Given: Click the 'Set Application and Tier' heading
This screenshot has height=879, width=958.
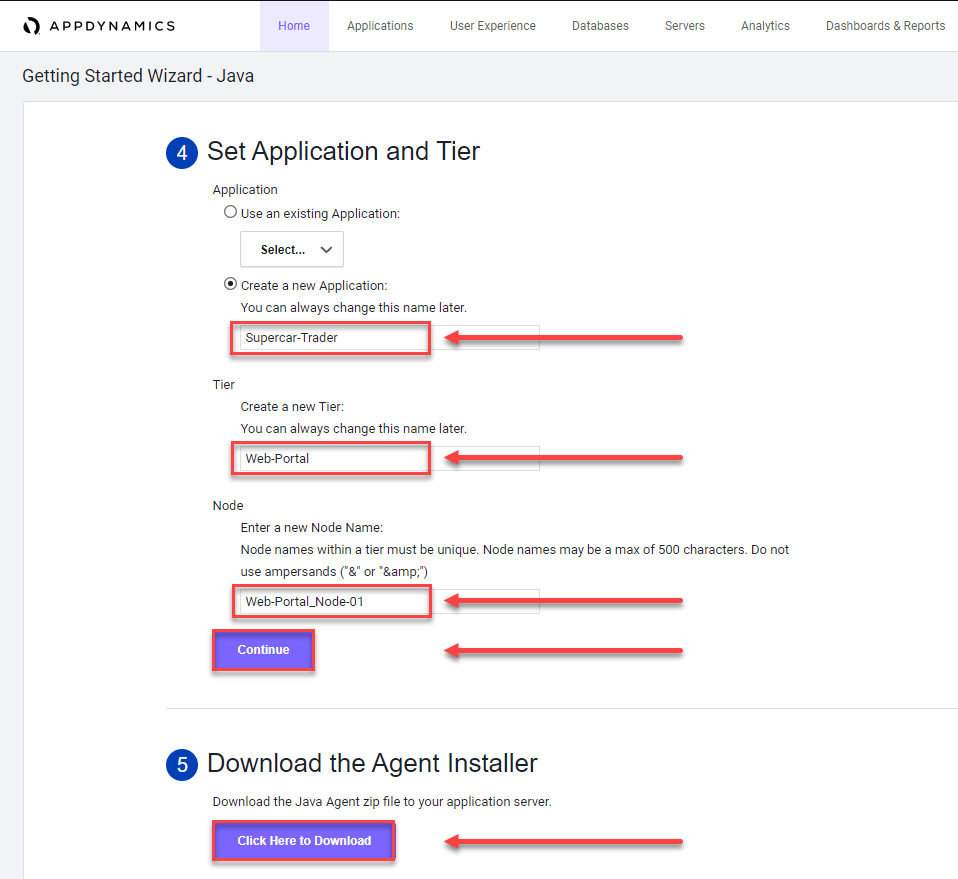Looking at the screenshot, I should point(343,151).
